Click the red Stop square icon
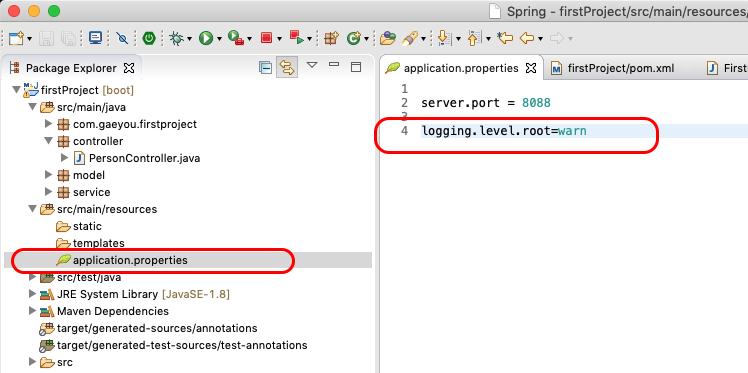Image resolution: width=748 pixels, height=373 pixels. [x=266, y=38]
